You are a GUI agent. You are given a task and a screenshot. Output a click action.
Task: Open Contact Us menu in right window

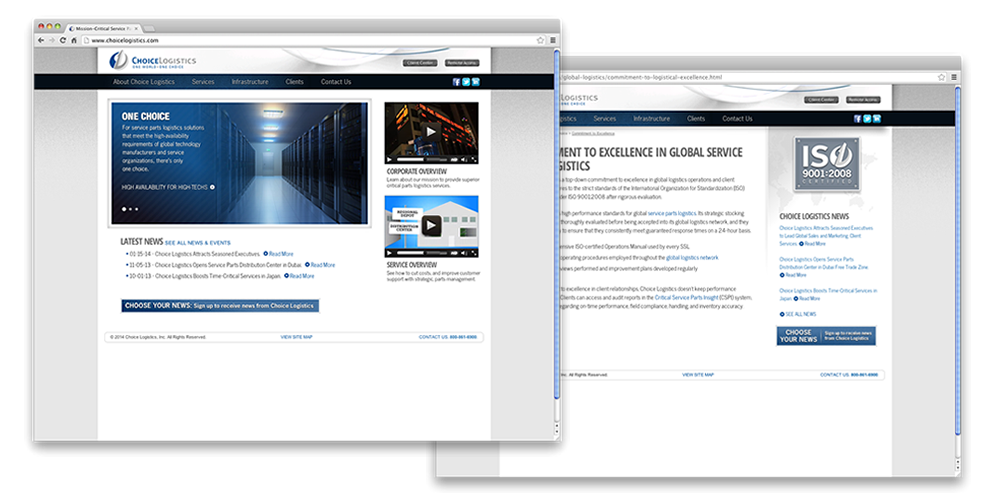click(737, 118)
